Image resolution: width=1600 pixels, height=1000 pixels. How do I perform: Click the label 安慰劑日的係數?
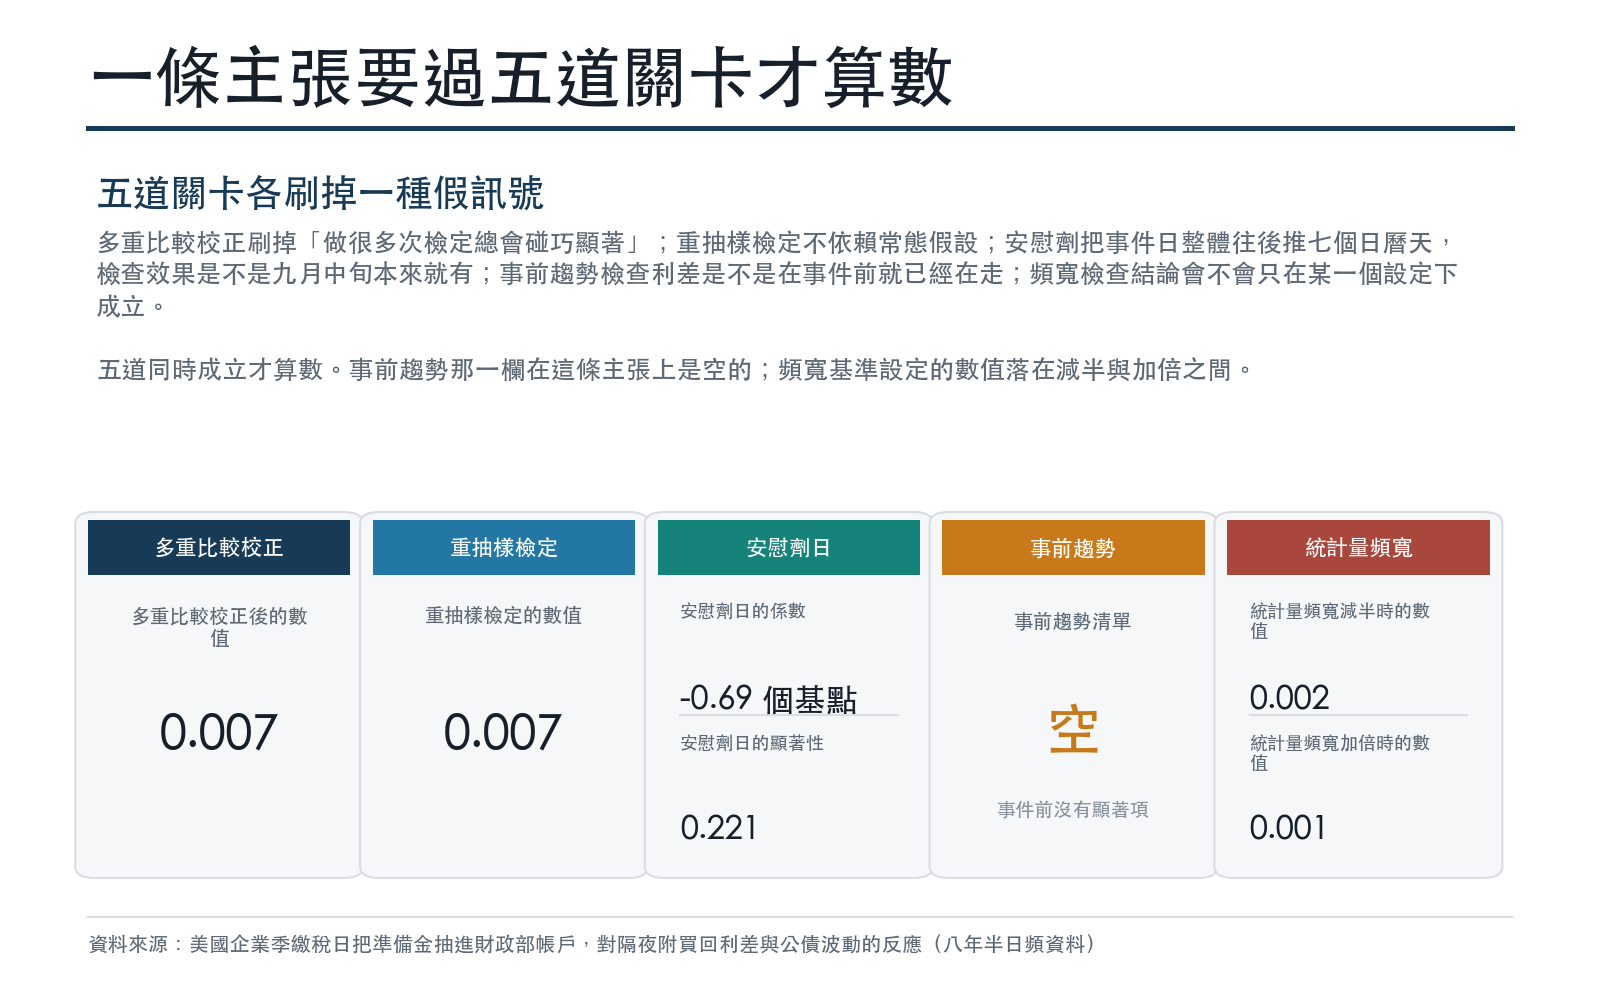coord(743,611)
